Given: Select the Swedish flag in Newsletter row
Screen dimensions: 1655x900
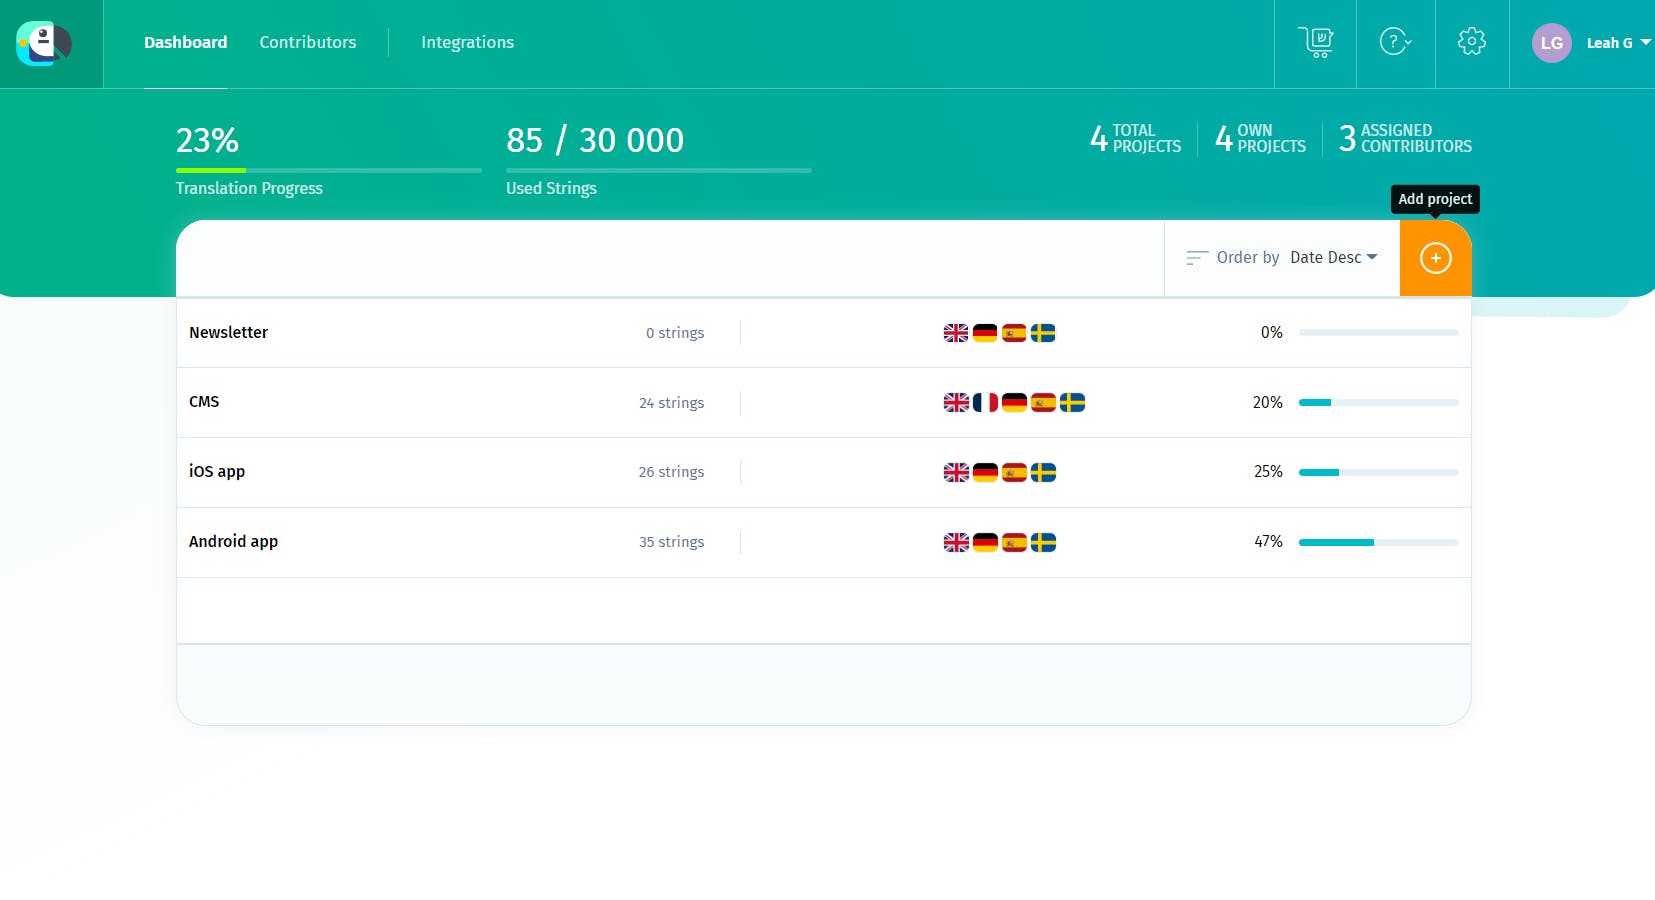Looking at the screenshot, I should point(1043,333).
